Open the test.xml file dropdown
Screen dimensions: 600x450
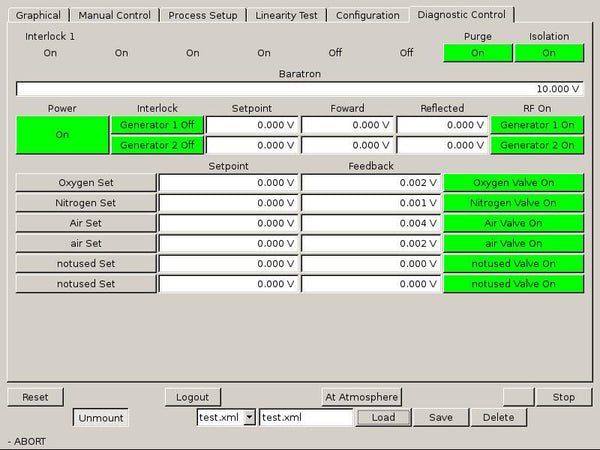point(249,418)
